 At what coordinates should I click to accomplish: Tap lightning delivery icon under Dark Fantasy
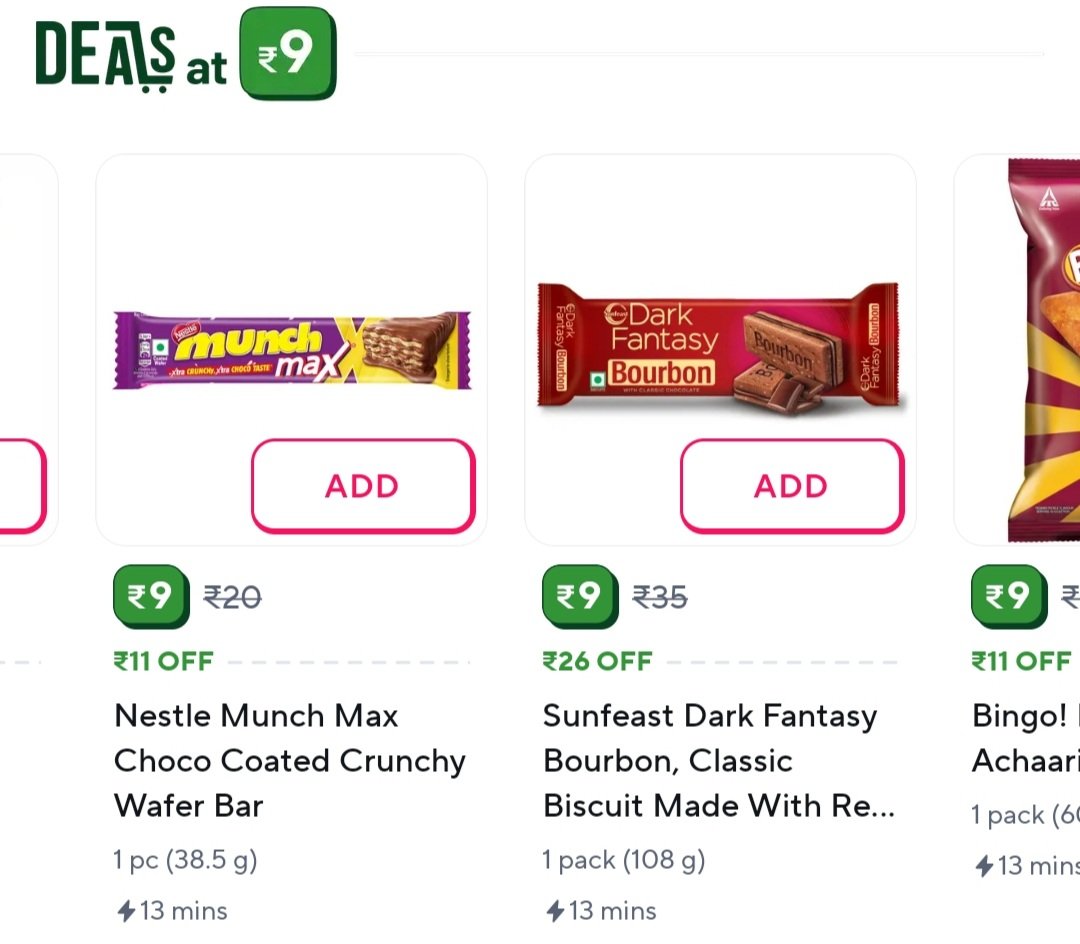[555, 911]
